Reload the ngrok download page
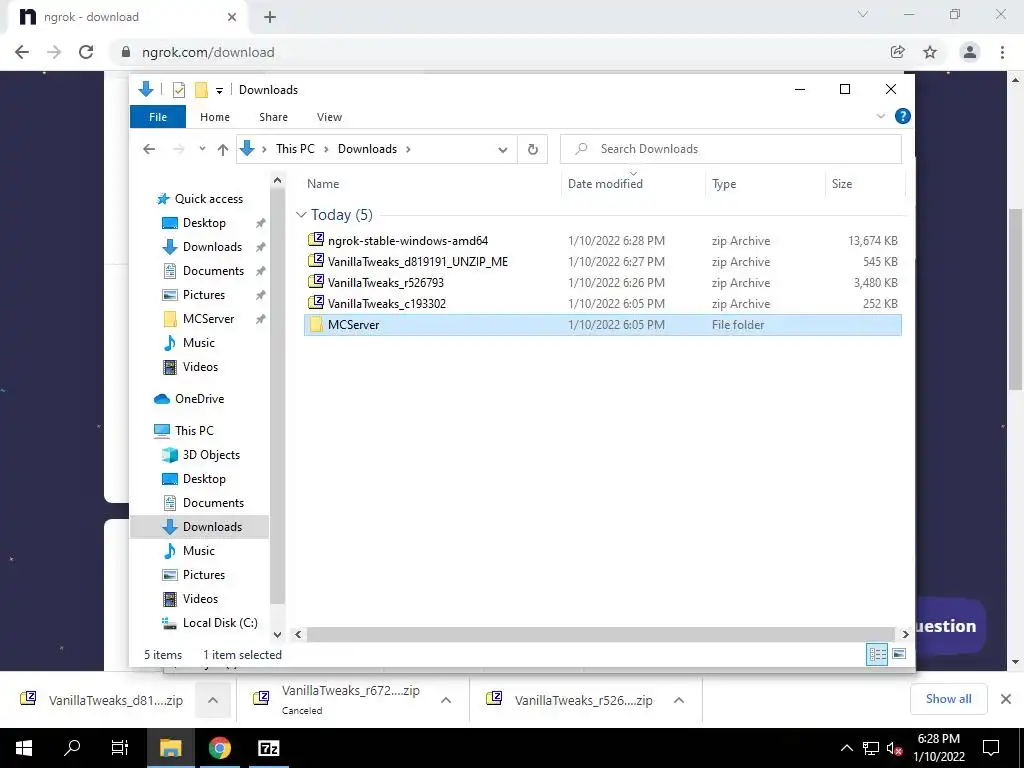1024x768 pixels. [x=86, y=52]
